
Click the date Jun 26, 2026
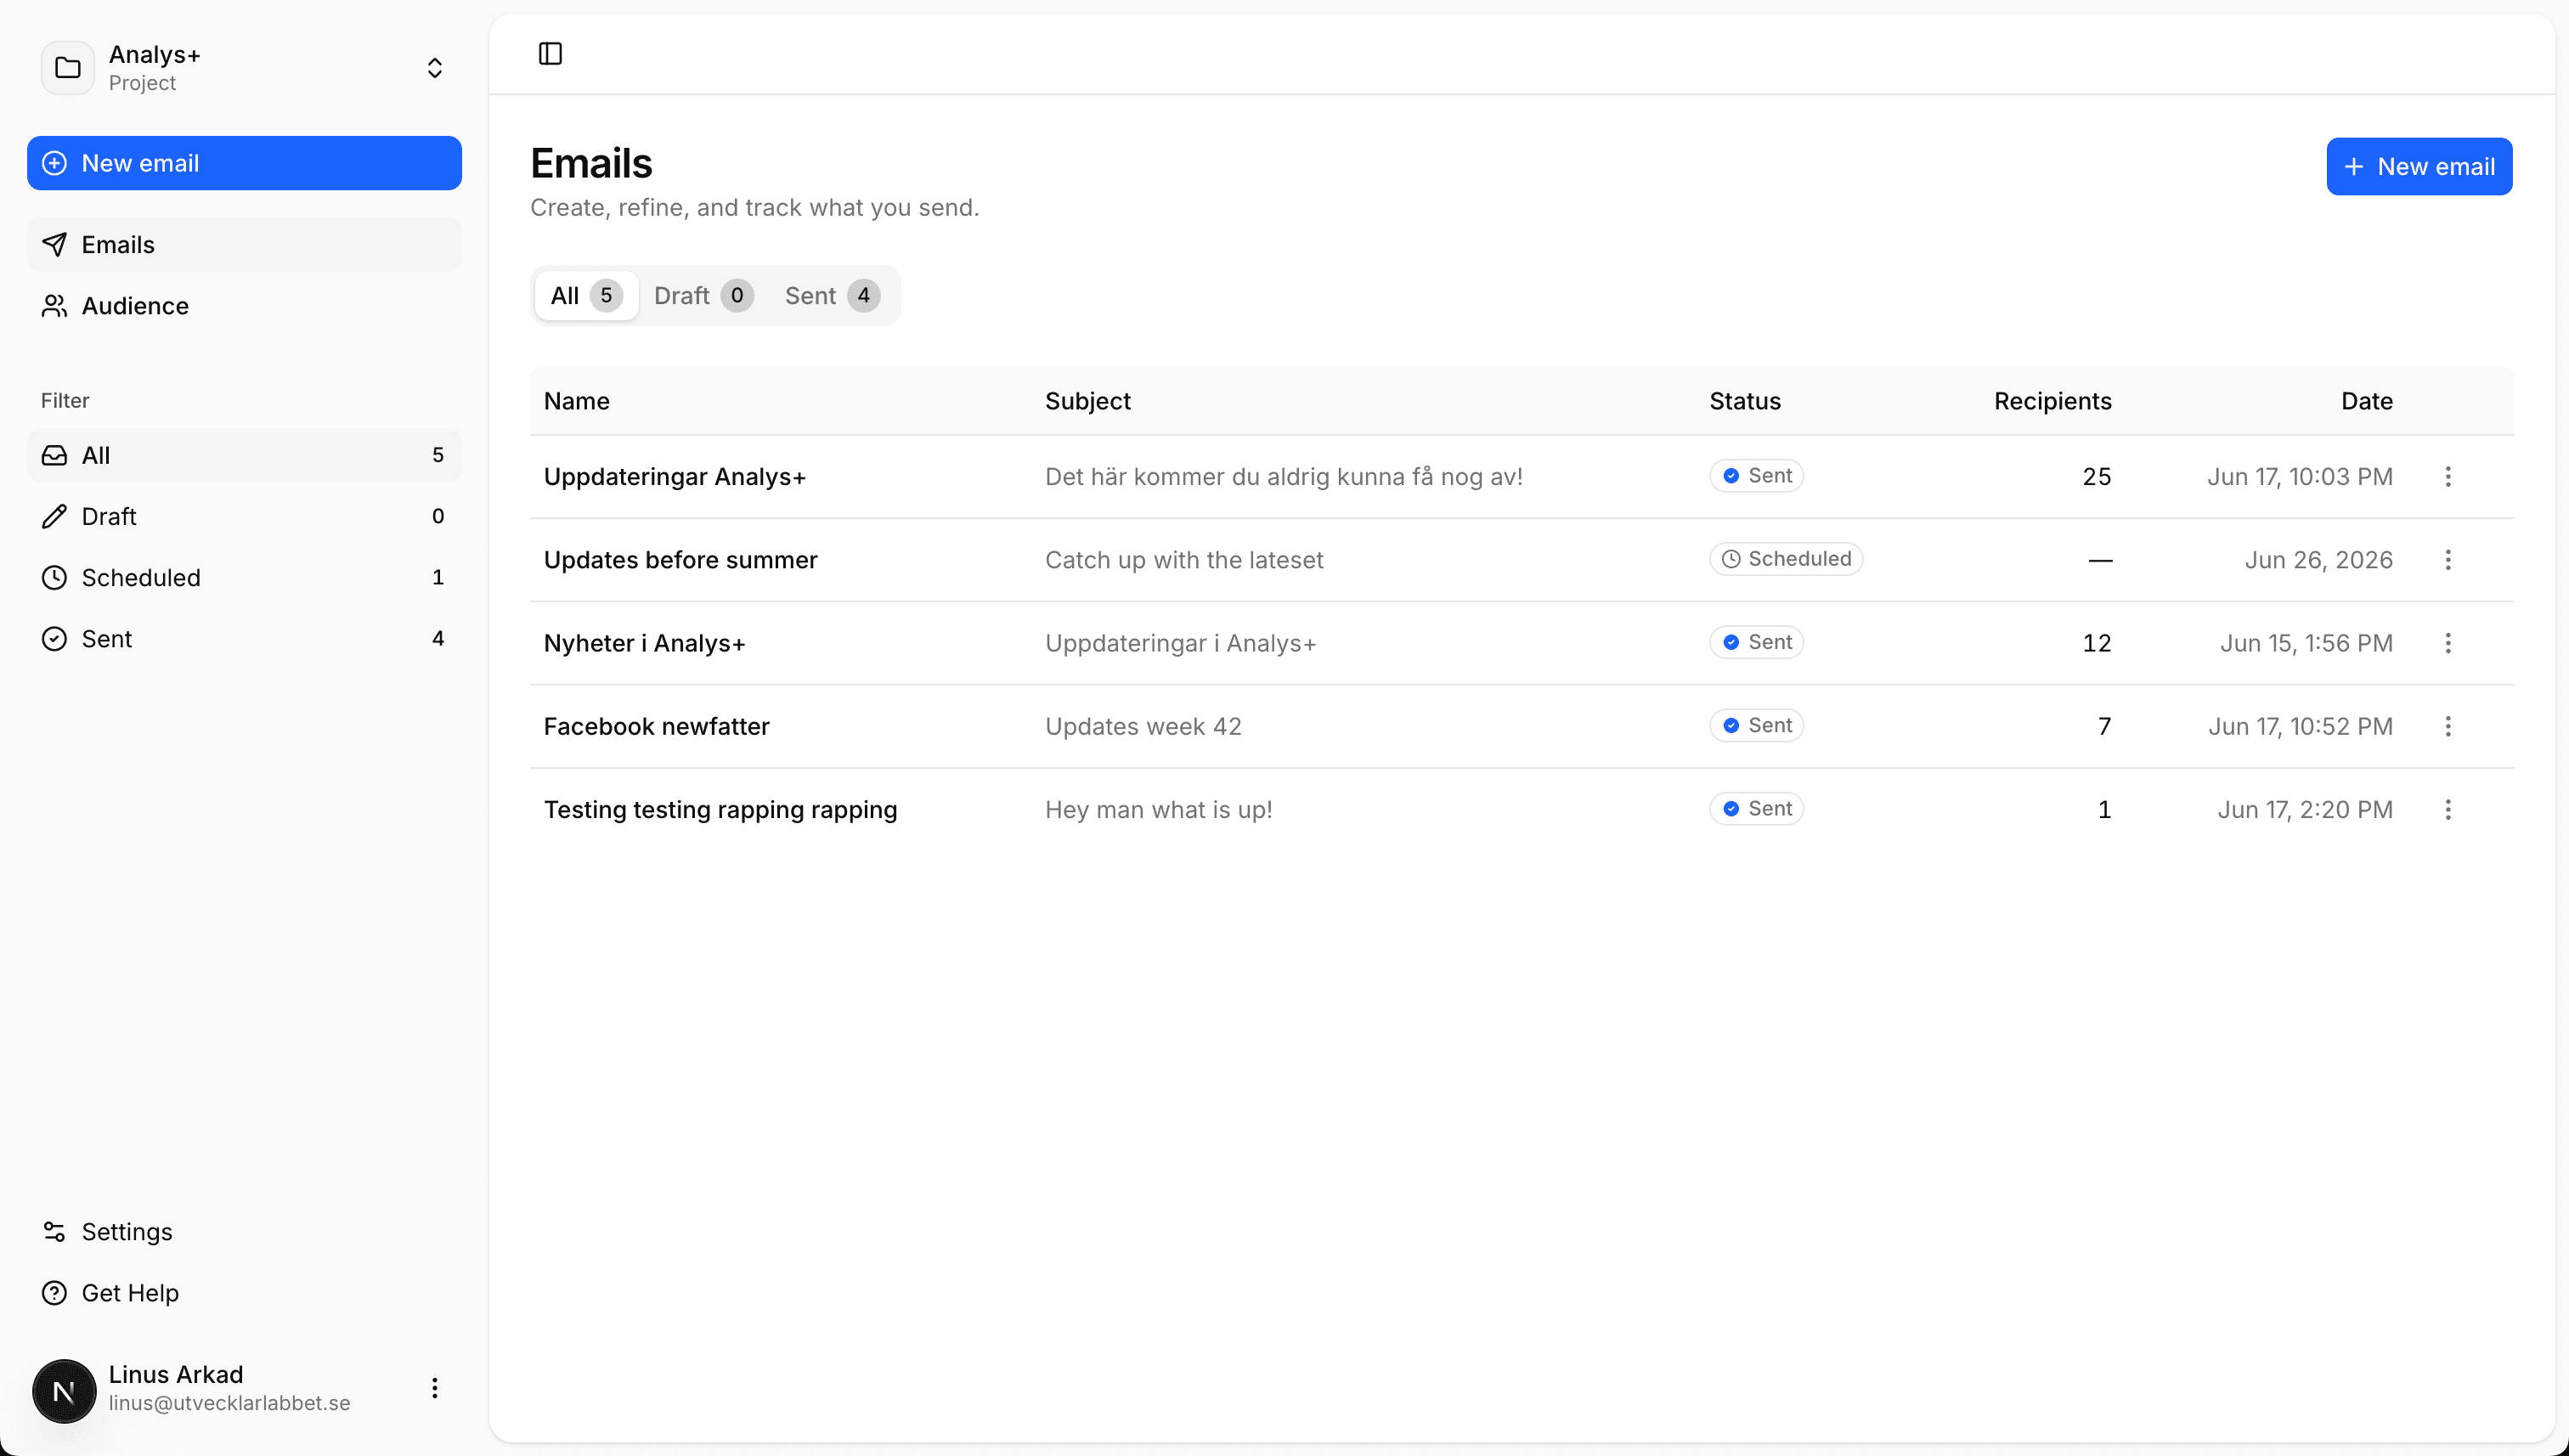click(2318, 559)
